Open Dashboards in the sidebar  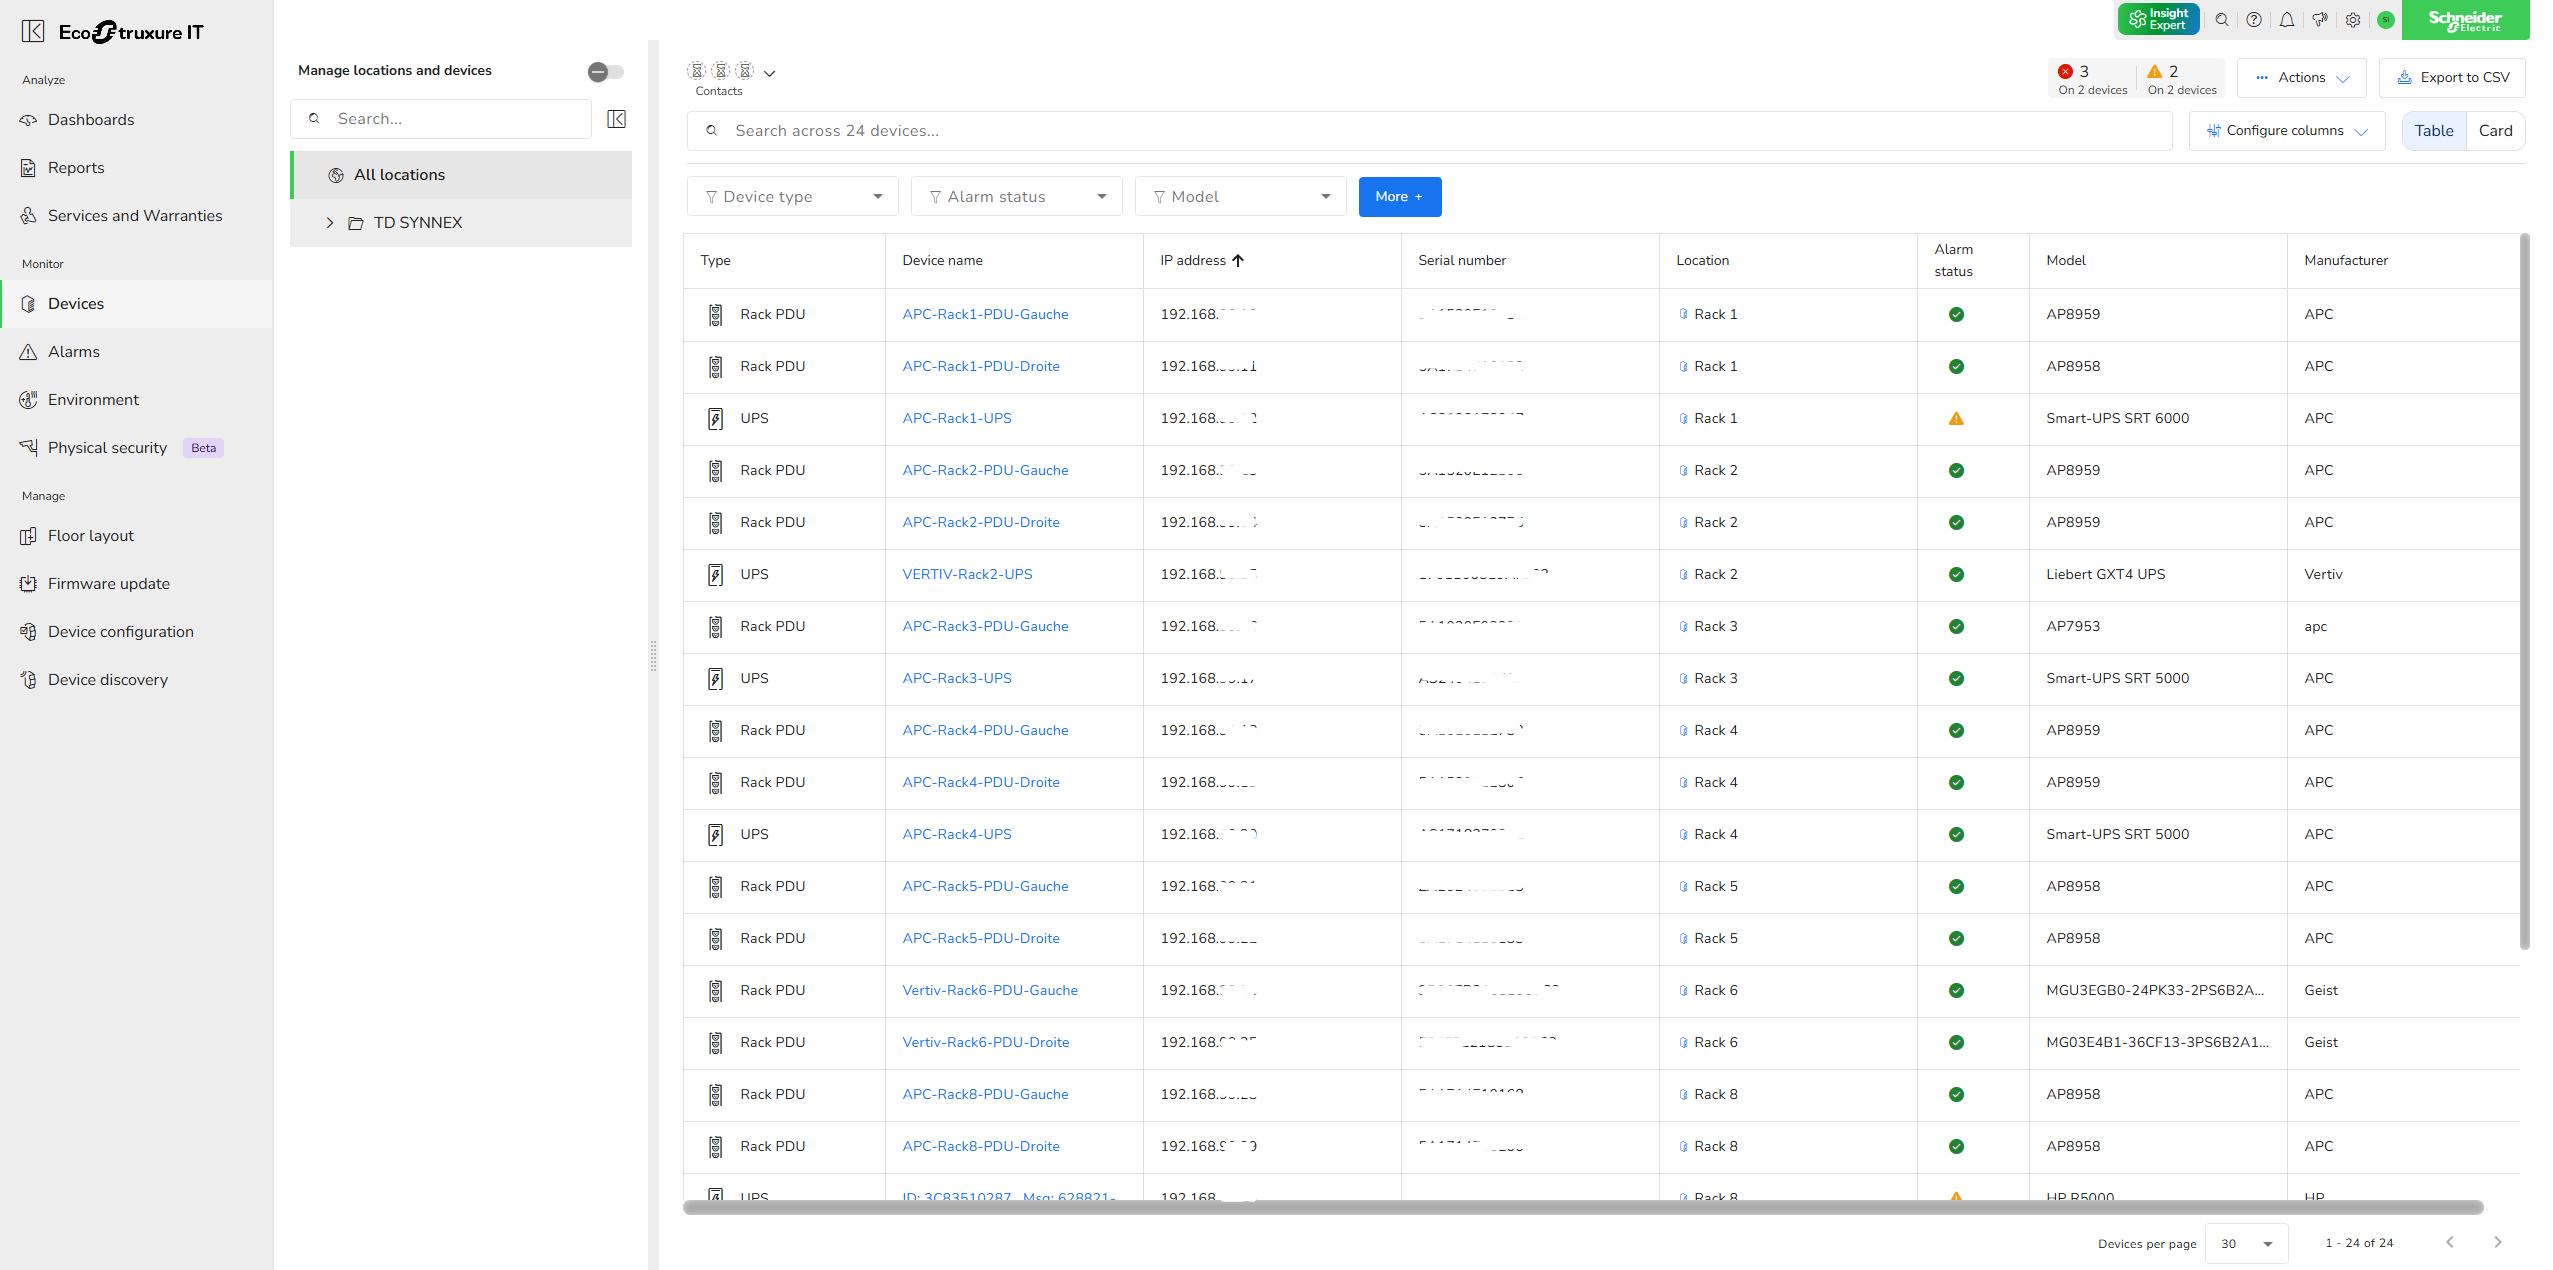91,120
